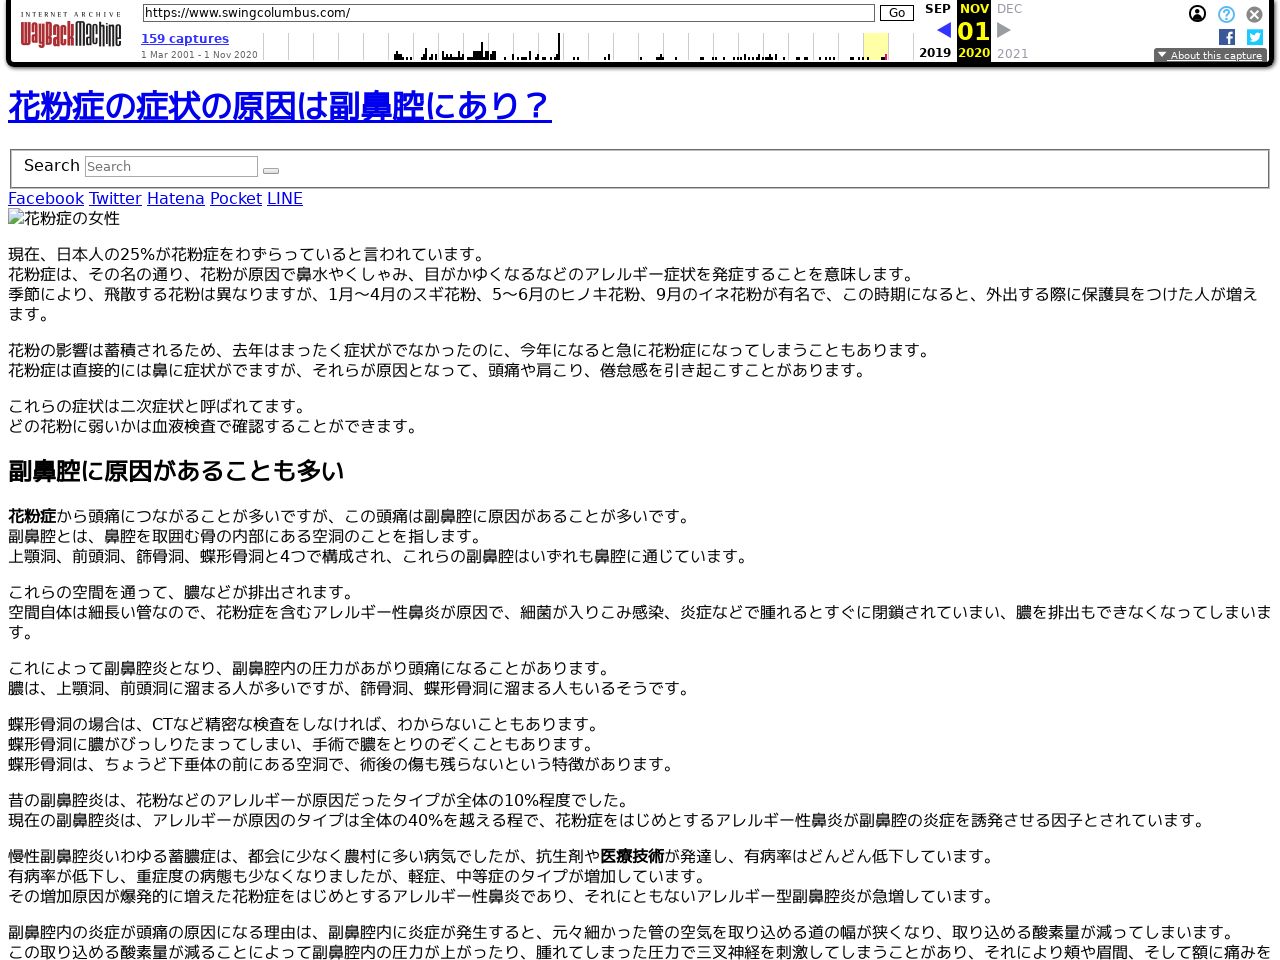Click the Go button
The image size is (1280, 960).
click(896, 13)
